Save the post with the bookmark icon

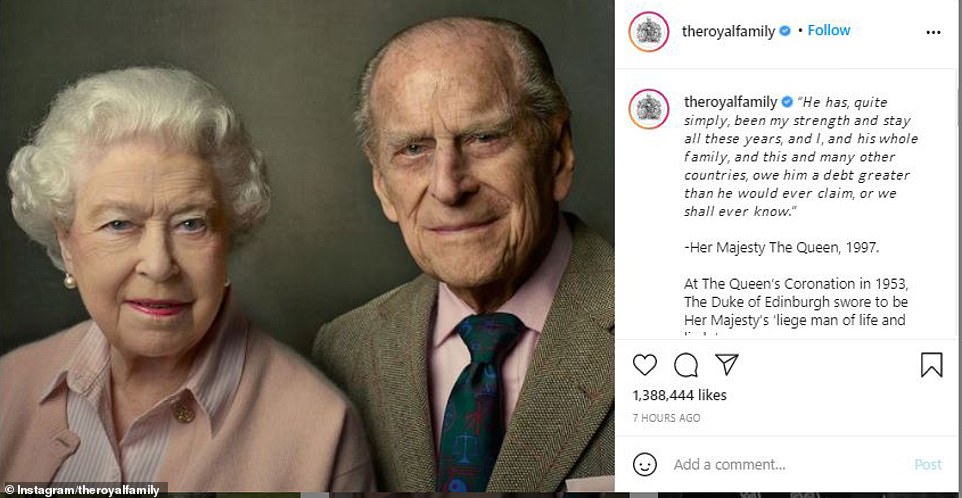coord(931,365)
